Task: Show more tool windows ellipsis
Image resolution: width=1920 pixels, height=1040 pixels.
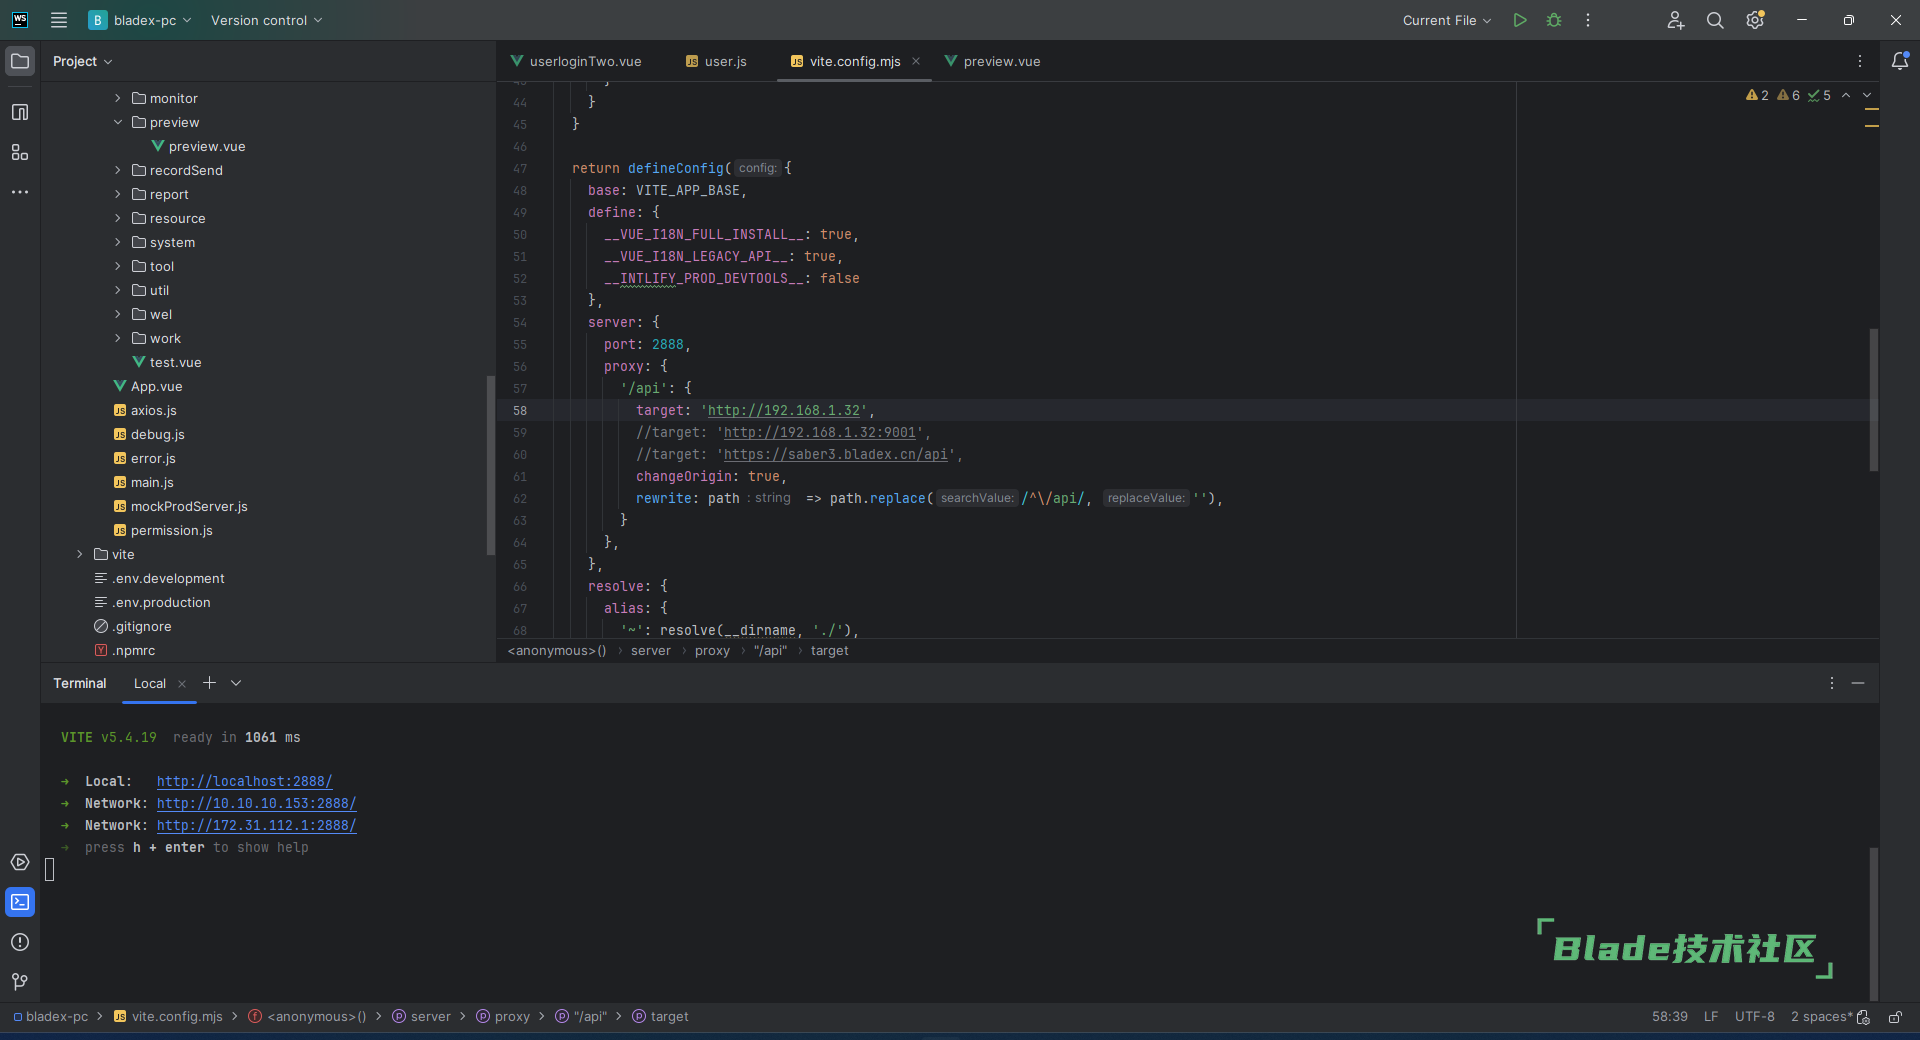Action: 20,192
